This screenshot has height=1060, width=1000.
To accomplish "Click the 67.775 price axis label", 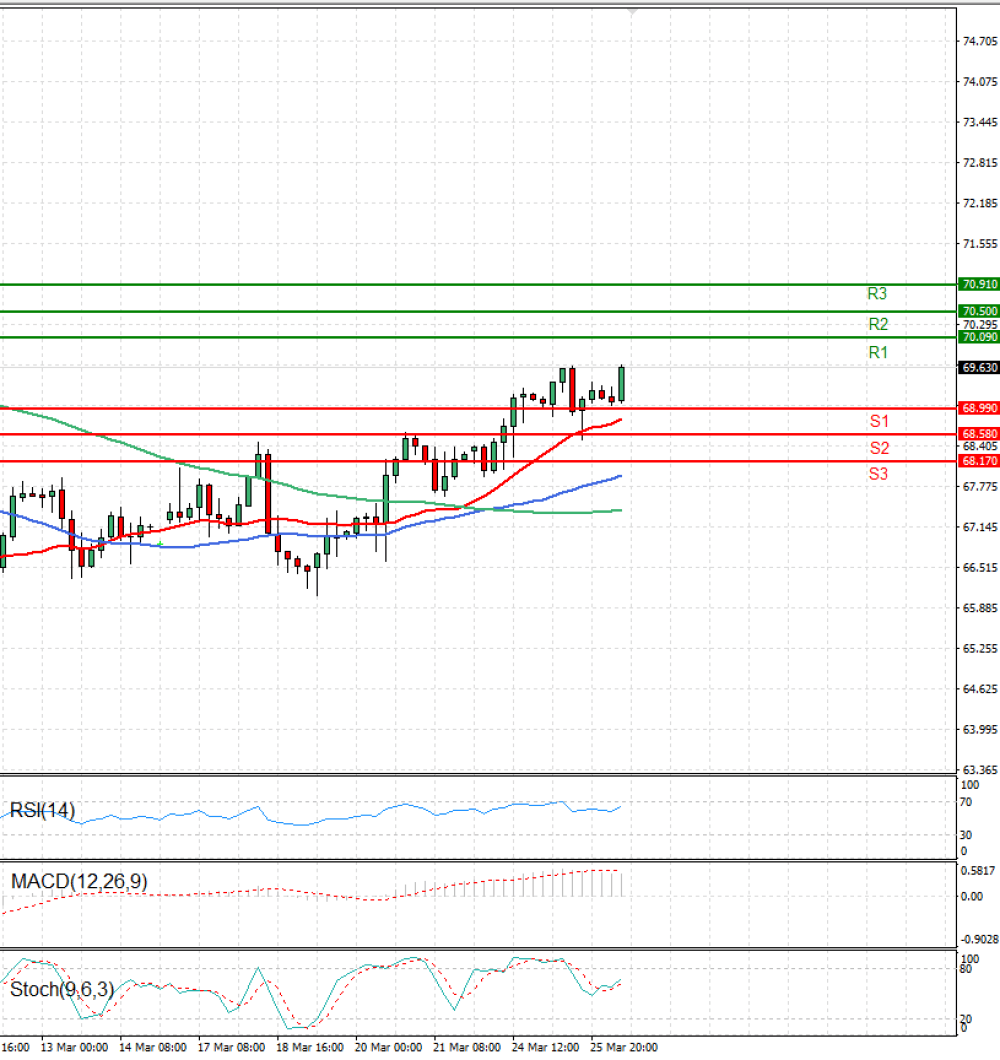I will [x=980, y=487].
